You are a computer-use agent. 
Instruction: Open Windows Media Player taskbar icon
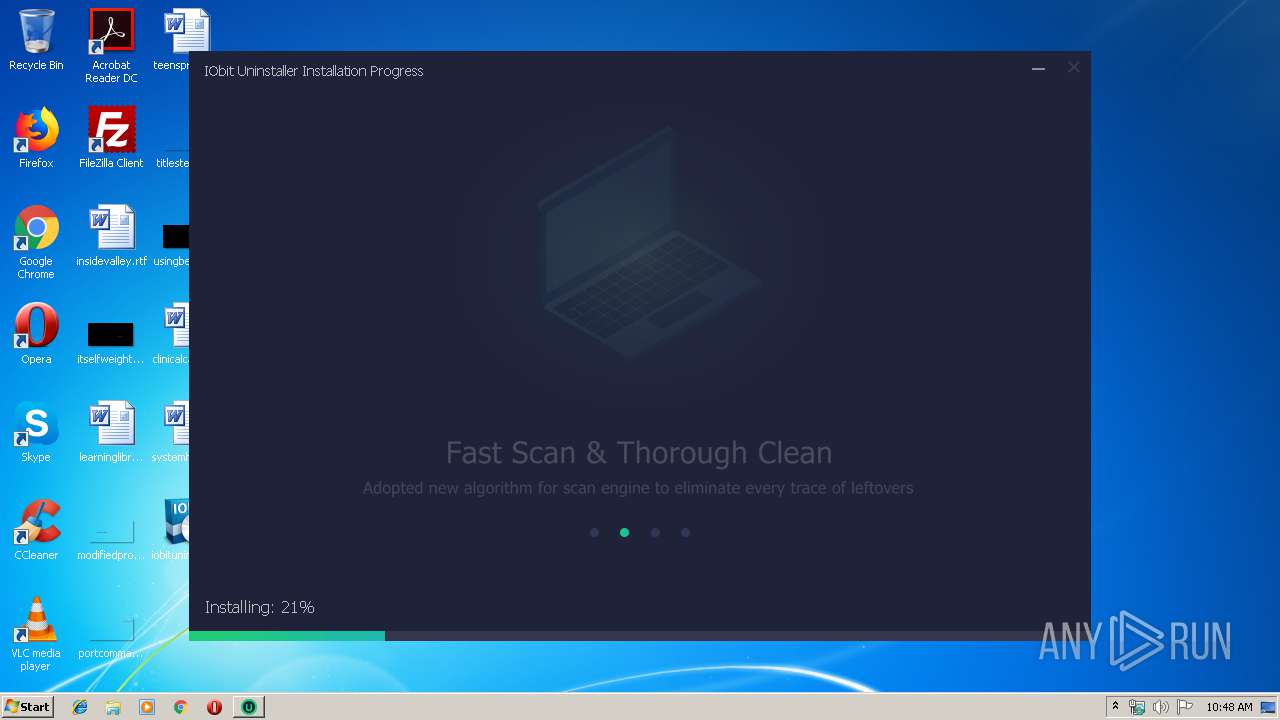pos(147,707)
